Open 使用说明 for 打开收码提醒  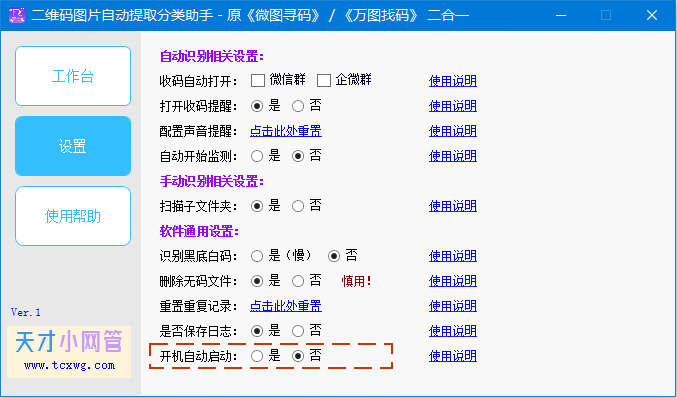(453, 106)
